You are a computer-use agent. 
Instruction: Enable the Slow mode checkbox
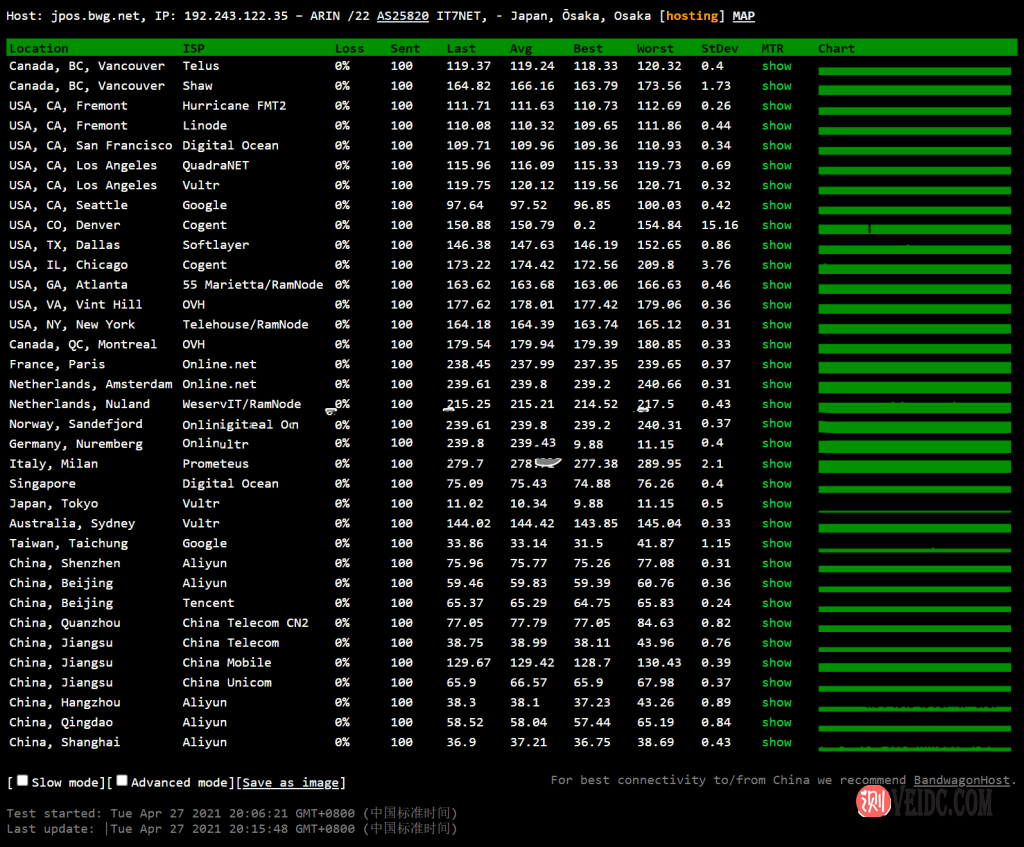(22, 781)
